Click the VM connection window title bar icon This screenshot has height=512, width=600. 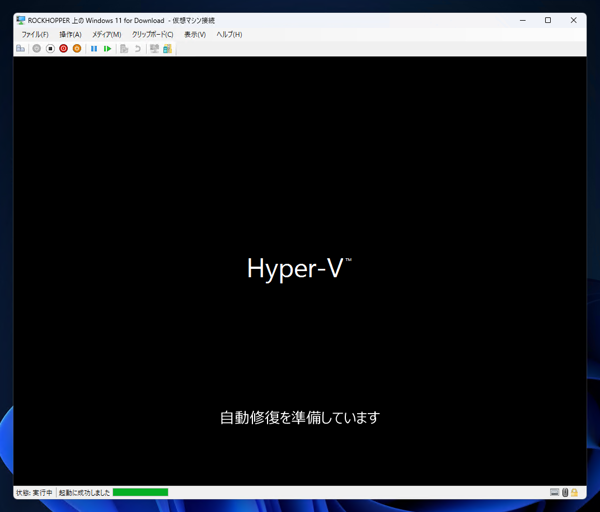pos(21,20)
